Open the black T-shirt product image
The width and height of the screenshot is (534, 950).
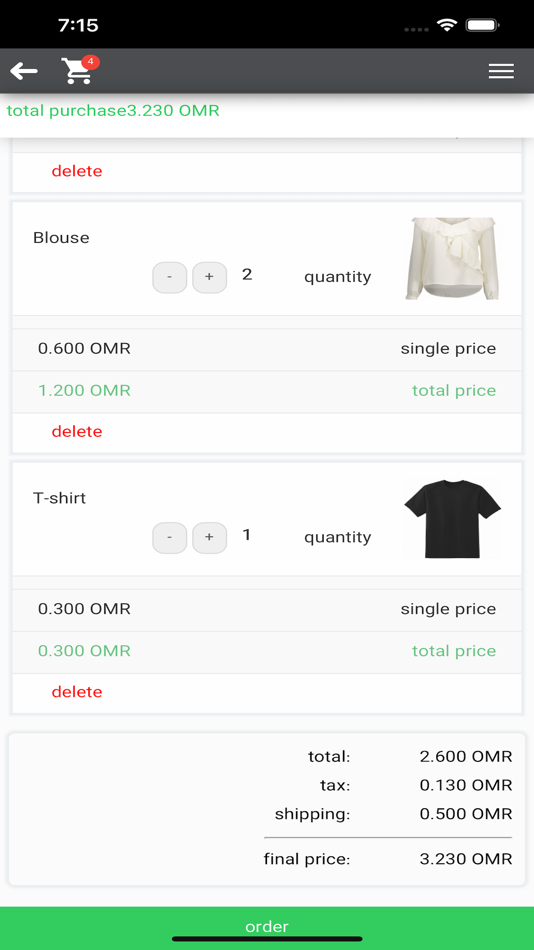pyautogui.click(x=452, y=519)
